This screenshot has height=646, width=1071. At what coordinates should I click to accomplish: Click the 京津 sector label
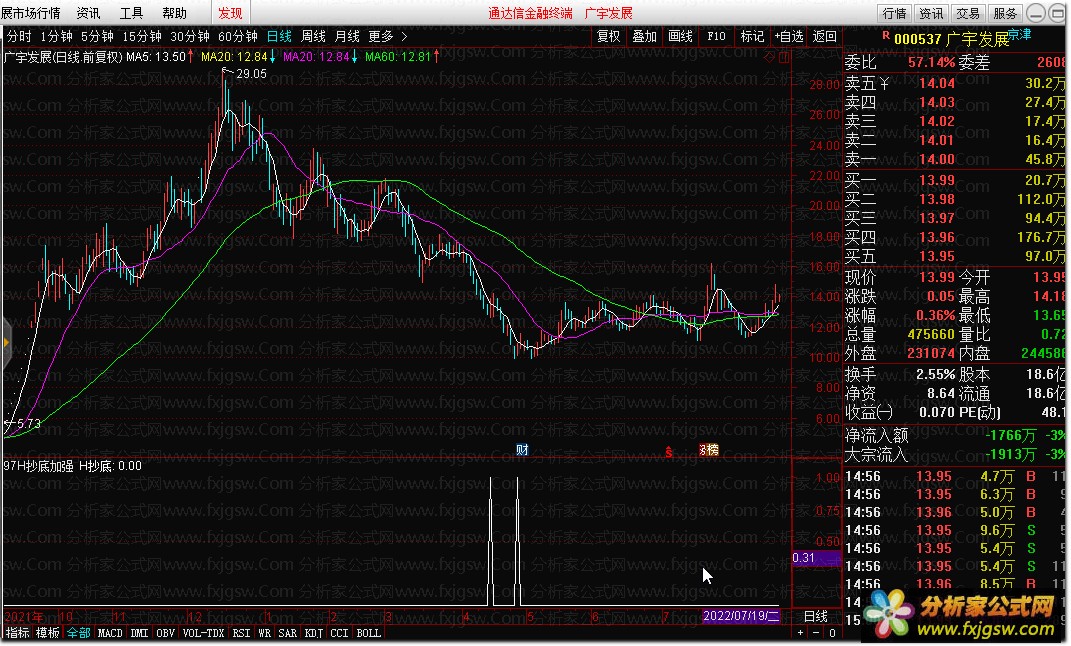coord(1020,34)
